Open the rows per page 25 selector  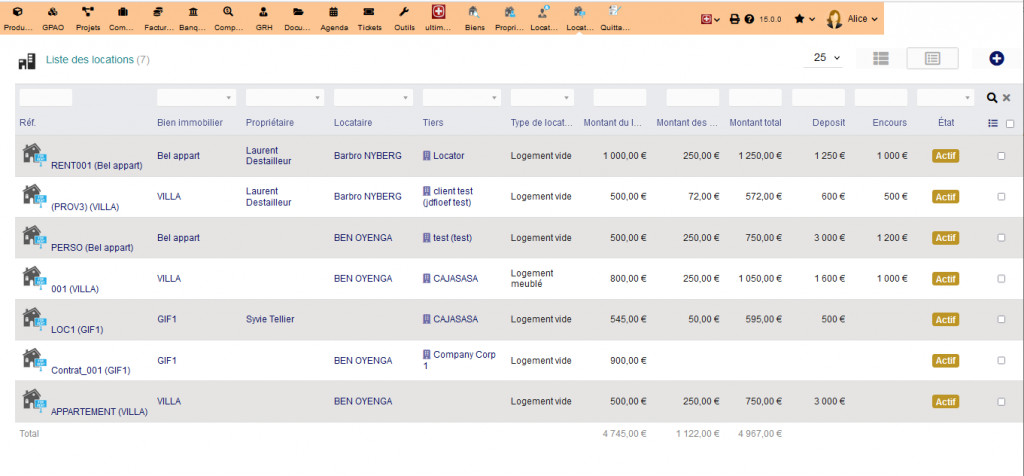826,58
